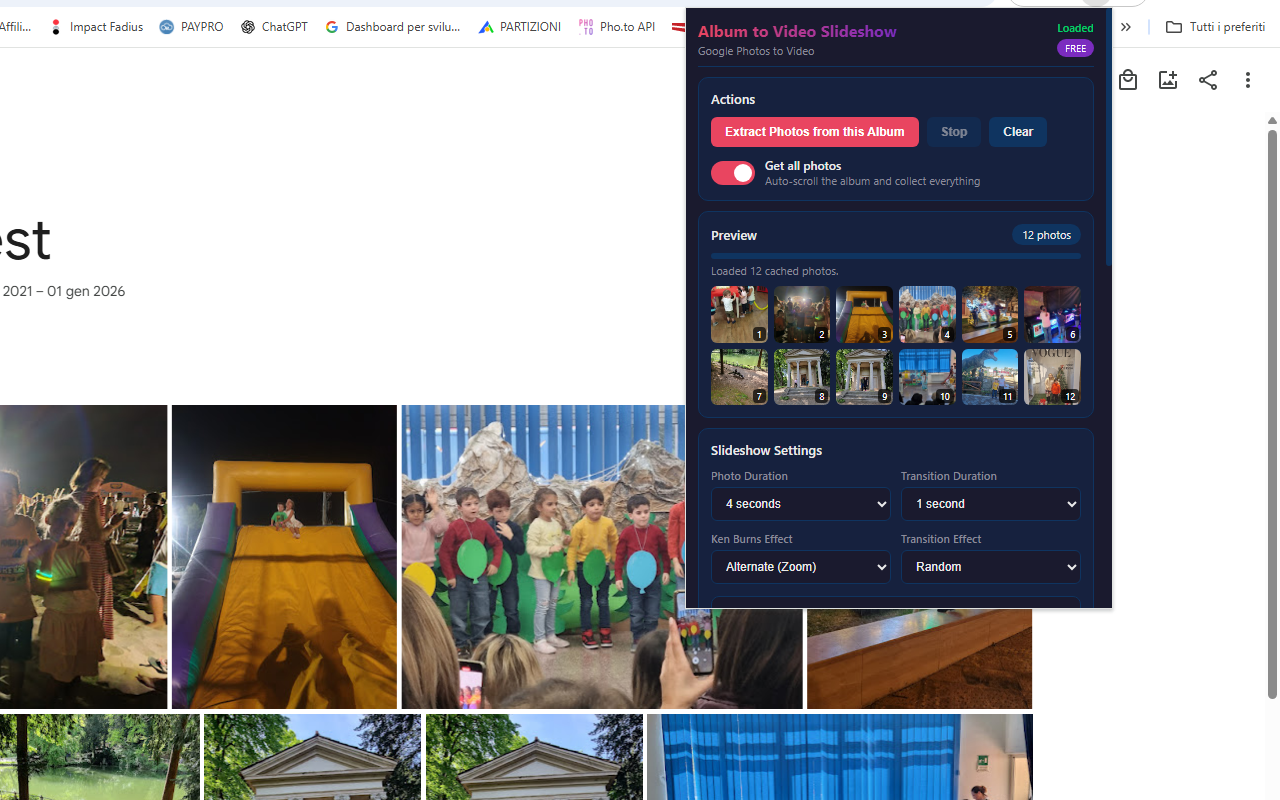The image size is (1280, 800).
Task: Open the Photo Duration dropdown
Action: 800,504
